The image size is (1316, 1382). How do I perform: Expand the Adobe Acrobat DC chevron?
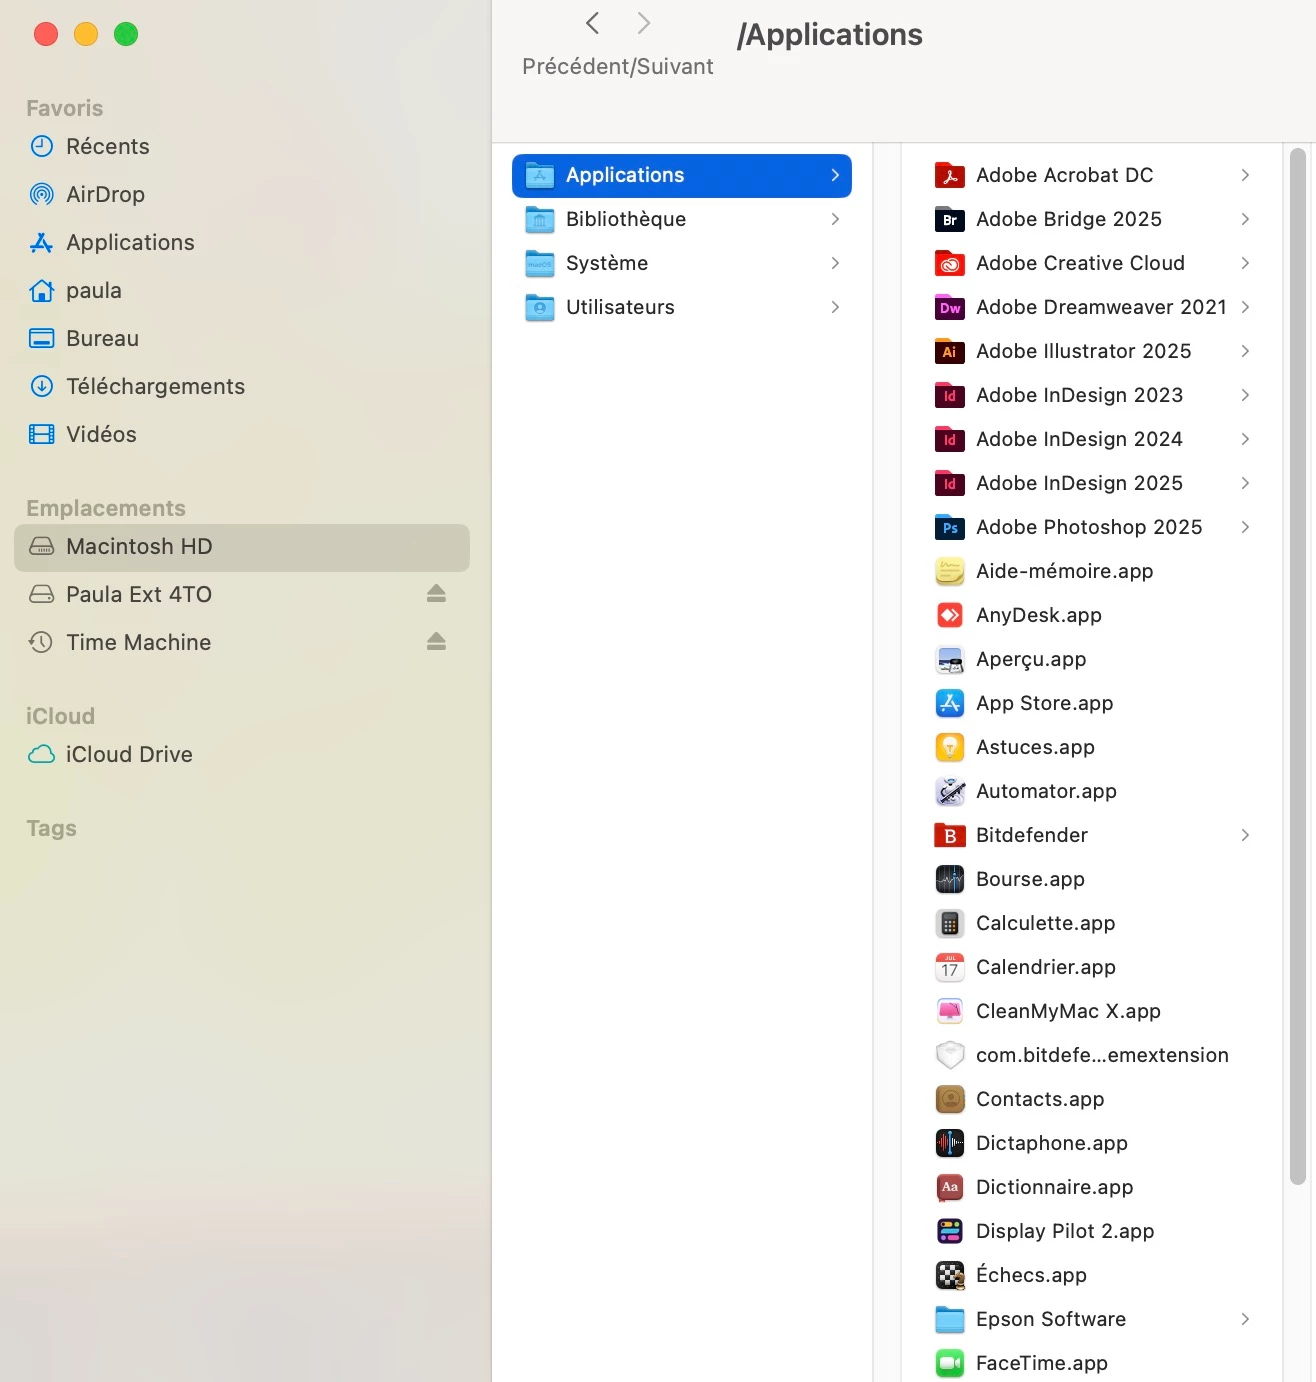pos(1245,175)
